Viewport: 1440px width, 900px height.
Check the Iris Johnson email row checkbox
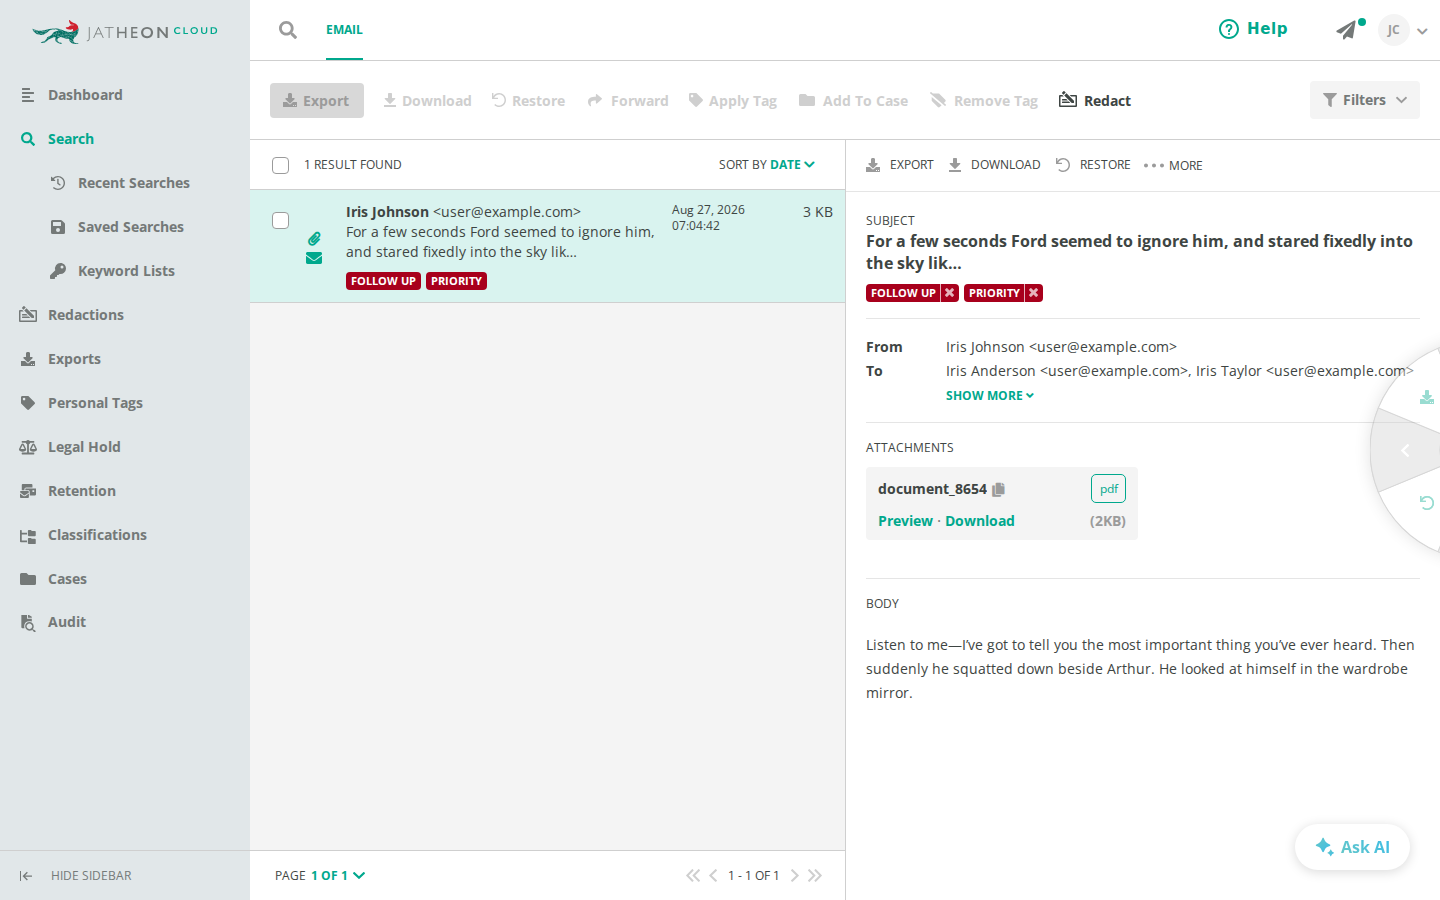click(281, 220)
